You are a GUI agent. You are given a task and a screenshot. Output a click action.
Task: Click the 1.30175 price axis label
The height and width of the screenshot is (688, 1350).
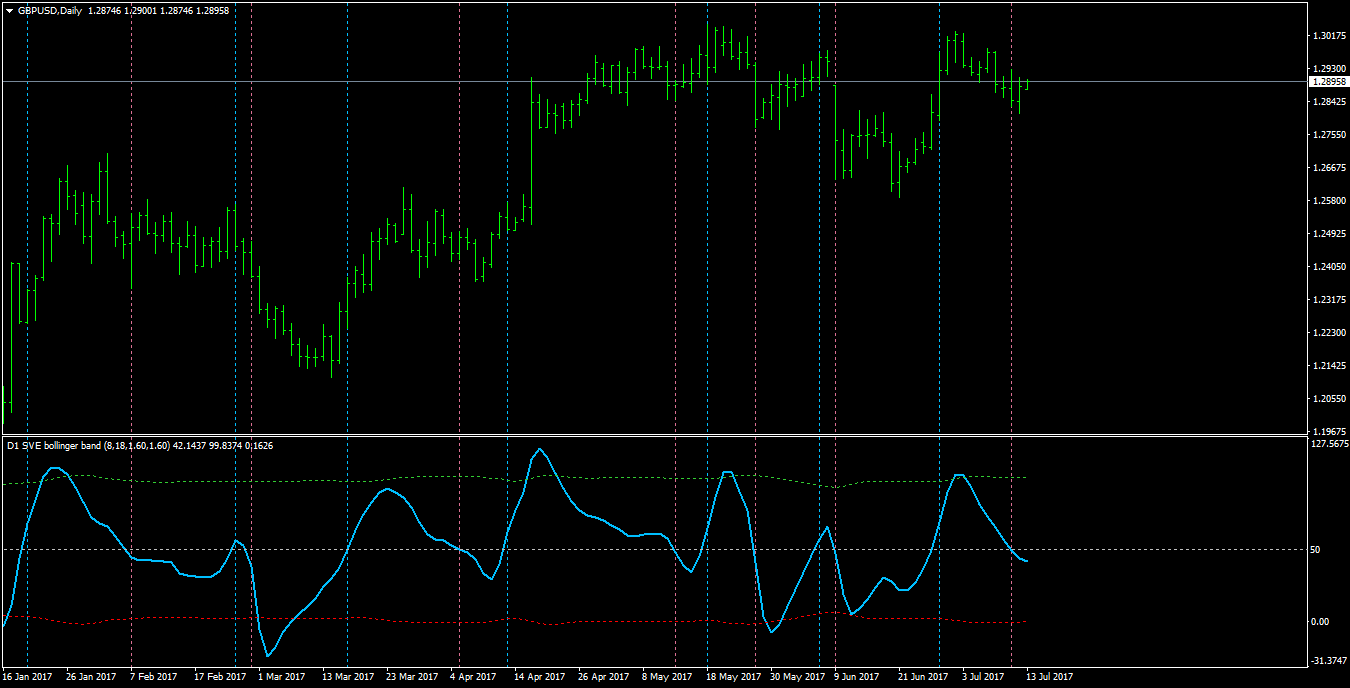click(x=1332, y=36)
